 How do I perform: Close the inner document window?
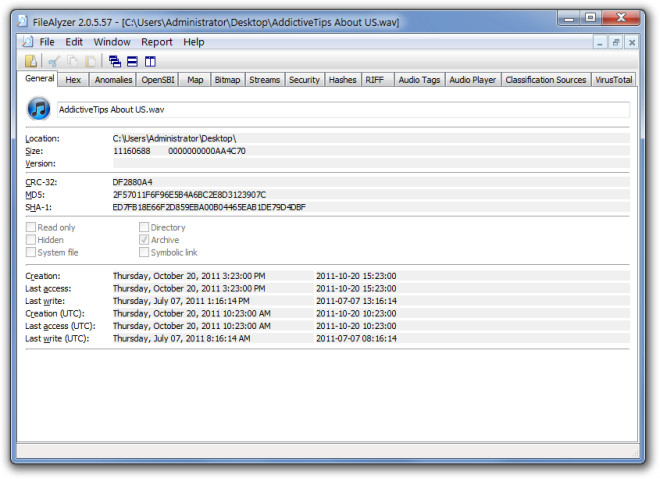(632, 42)
